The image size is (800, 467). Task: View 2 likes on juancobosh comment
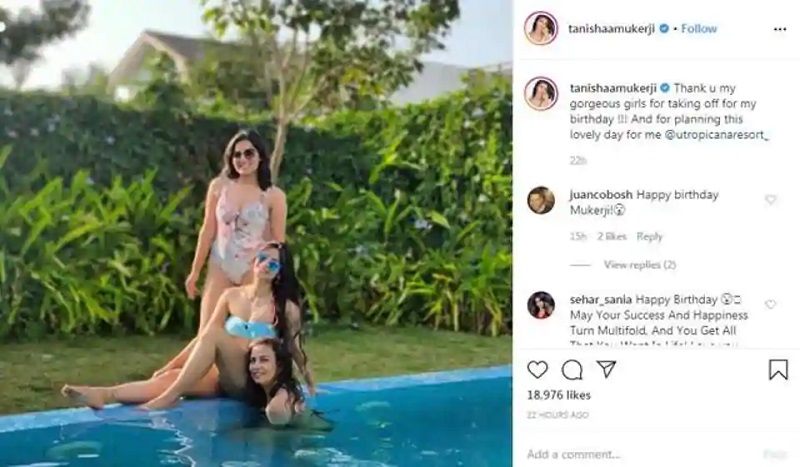click(x=612, y=236)
